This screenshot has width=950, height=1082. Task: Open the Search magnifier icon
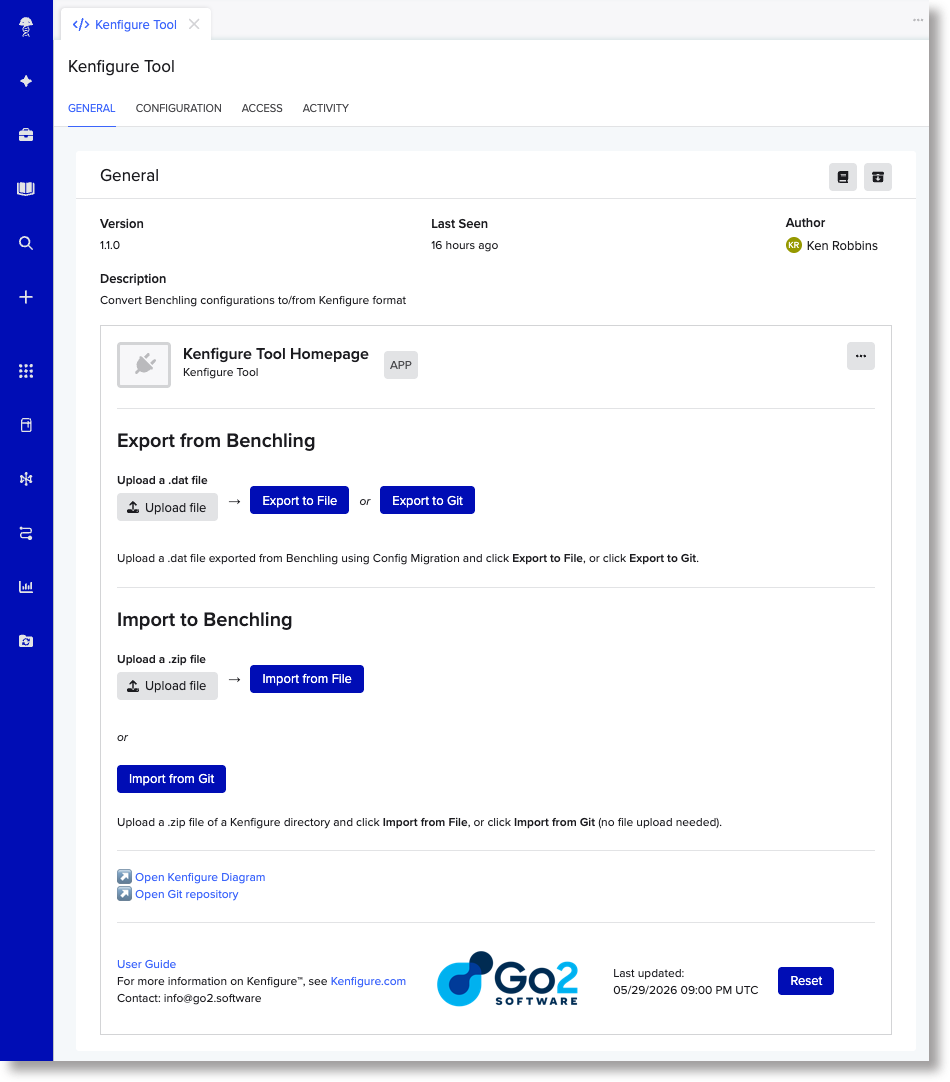tap(26, 243)
